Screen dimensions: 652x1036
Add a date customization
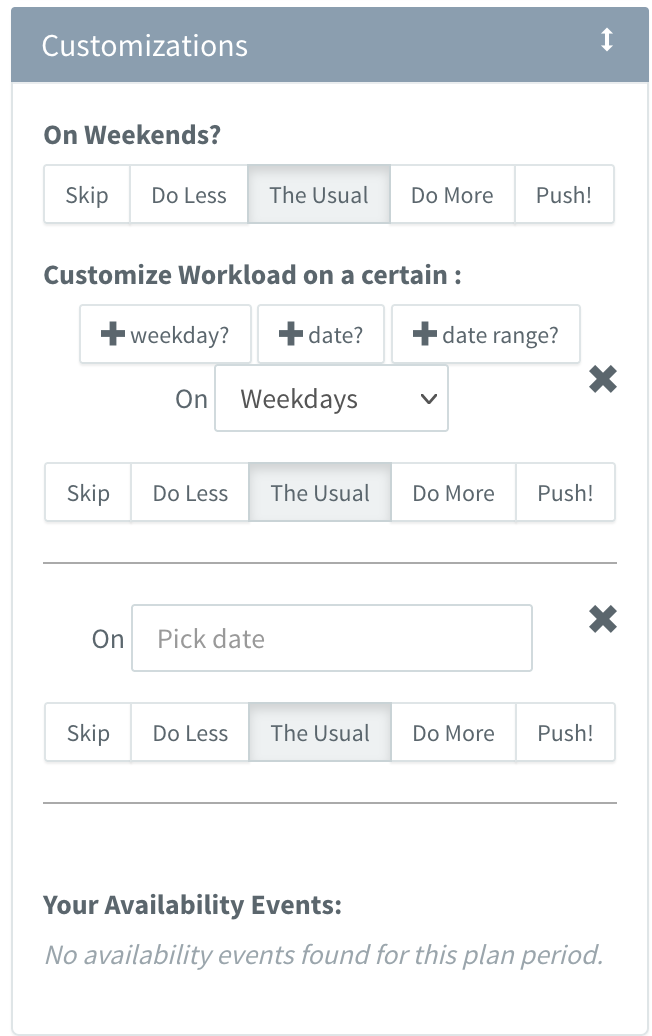point(320,334)
